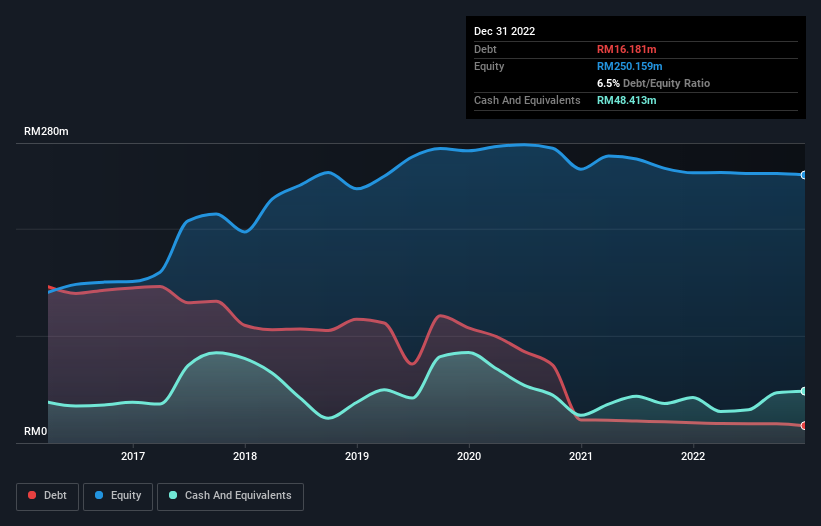Select the Equity end-point marker on chart
Viewport: 821px width, 526px height.
(x=804, y=175)
